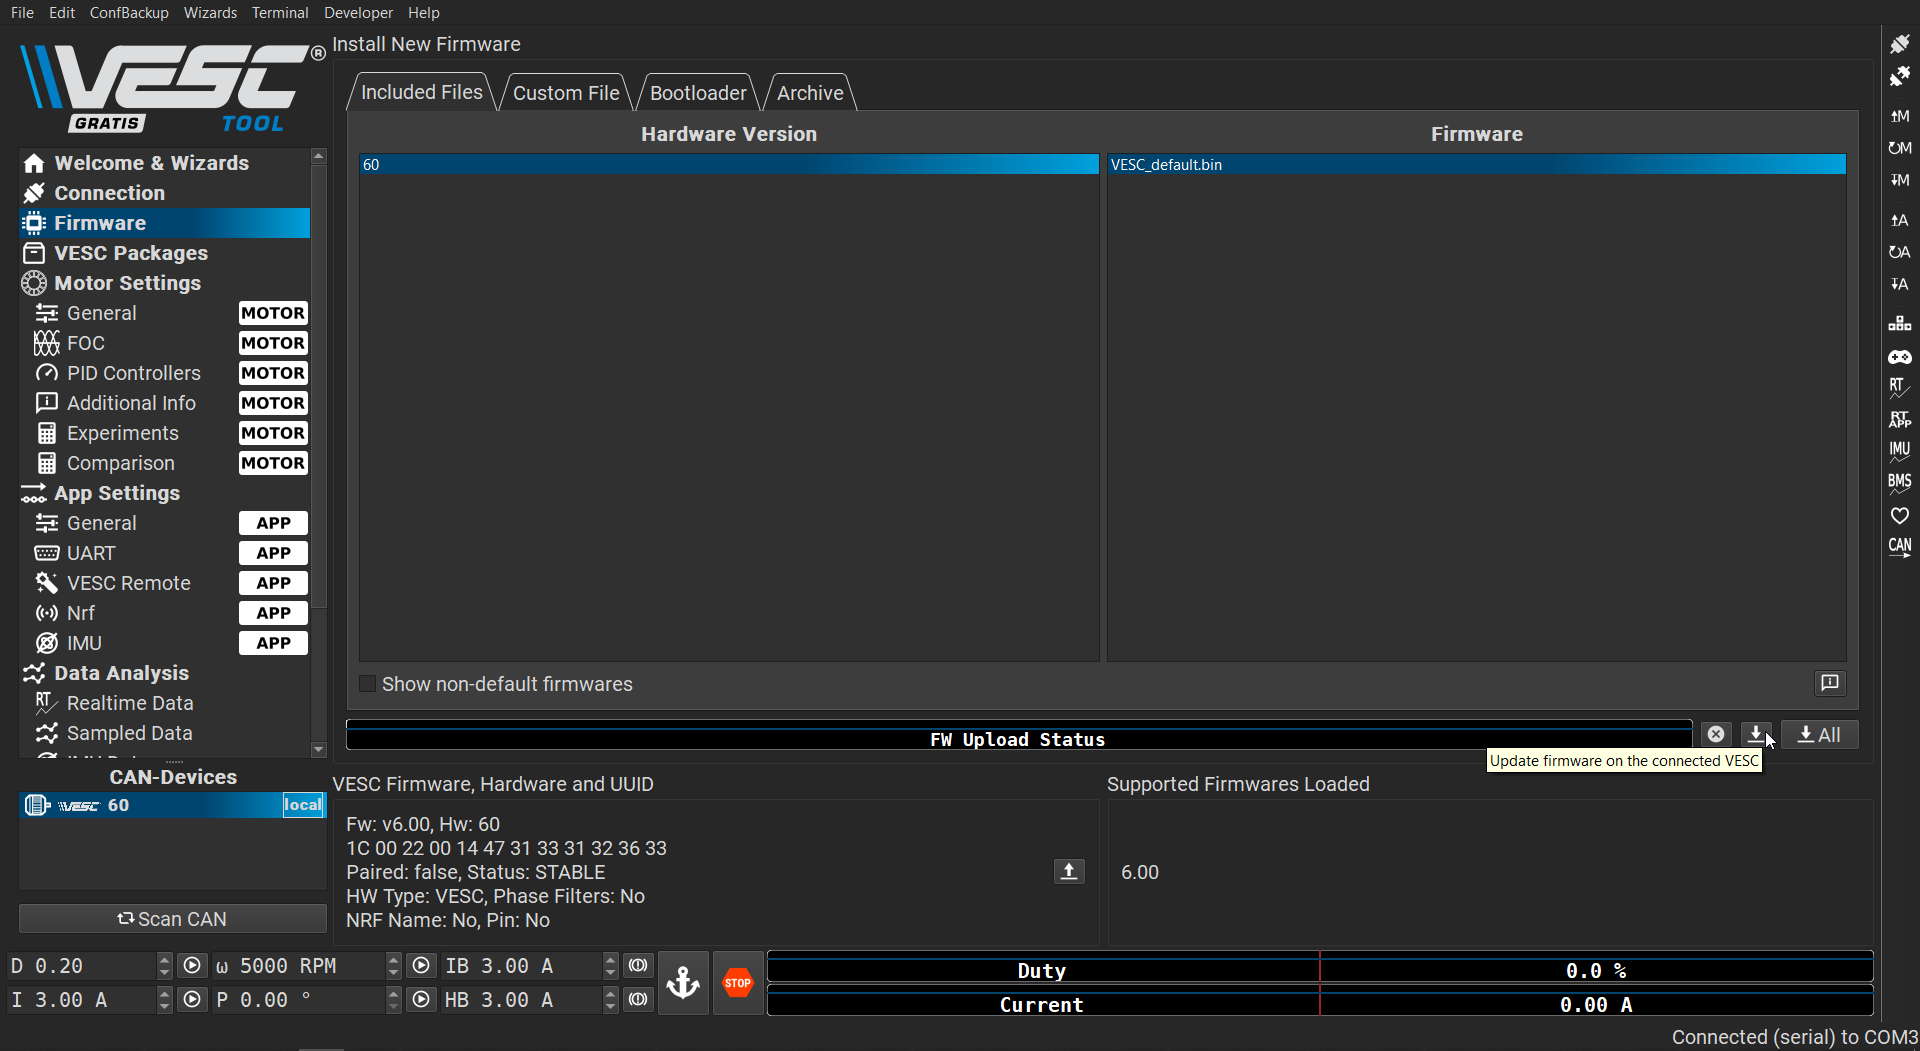
Task: Select hardware version 60 row
Action: [x=729, y=164]
